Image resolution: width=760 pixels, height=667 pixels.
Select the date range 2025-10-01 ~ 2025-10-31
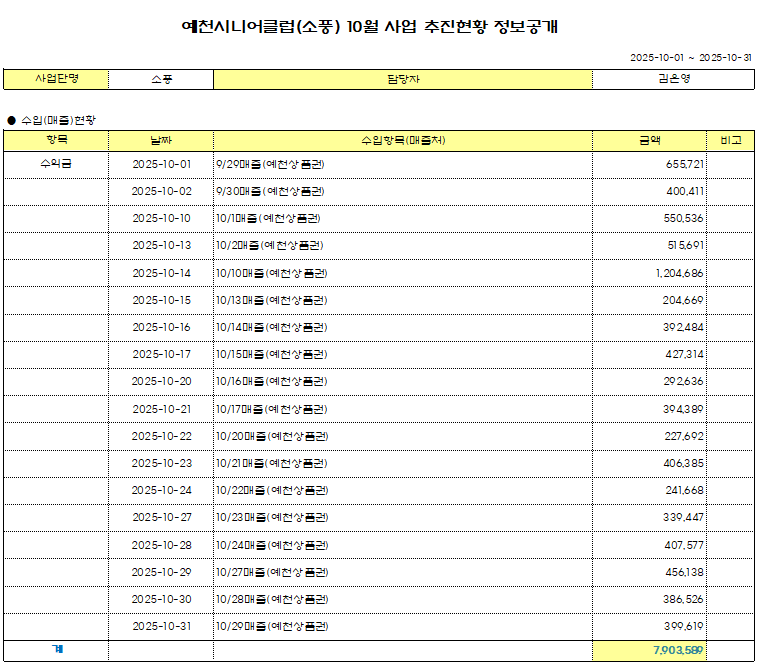pos(690,58)
